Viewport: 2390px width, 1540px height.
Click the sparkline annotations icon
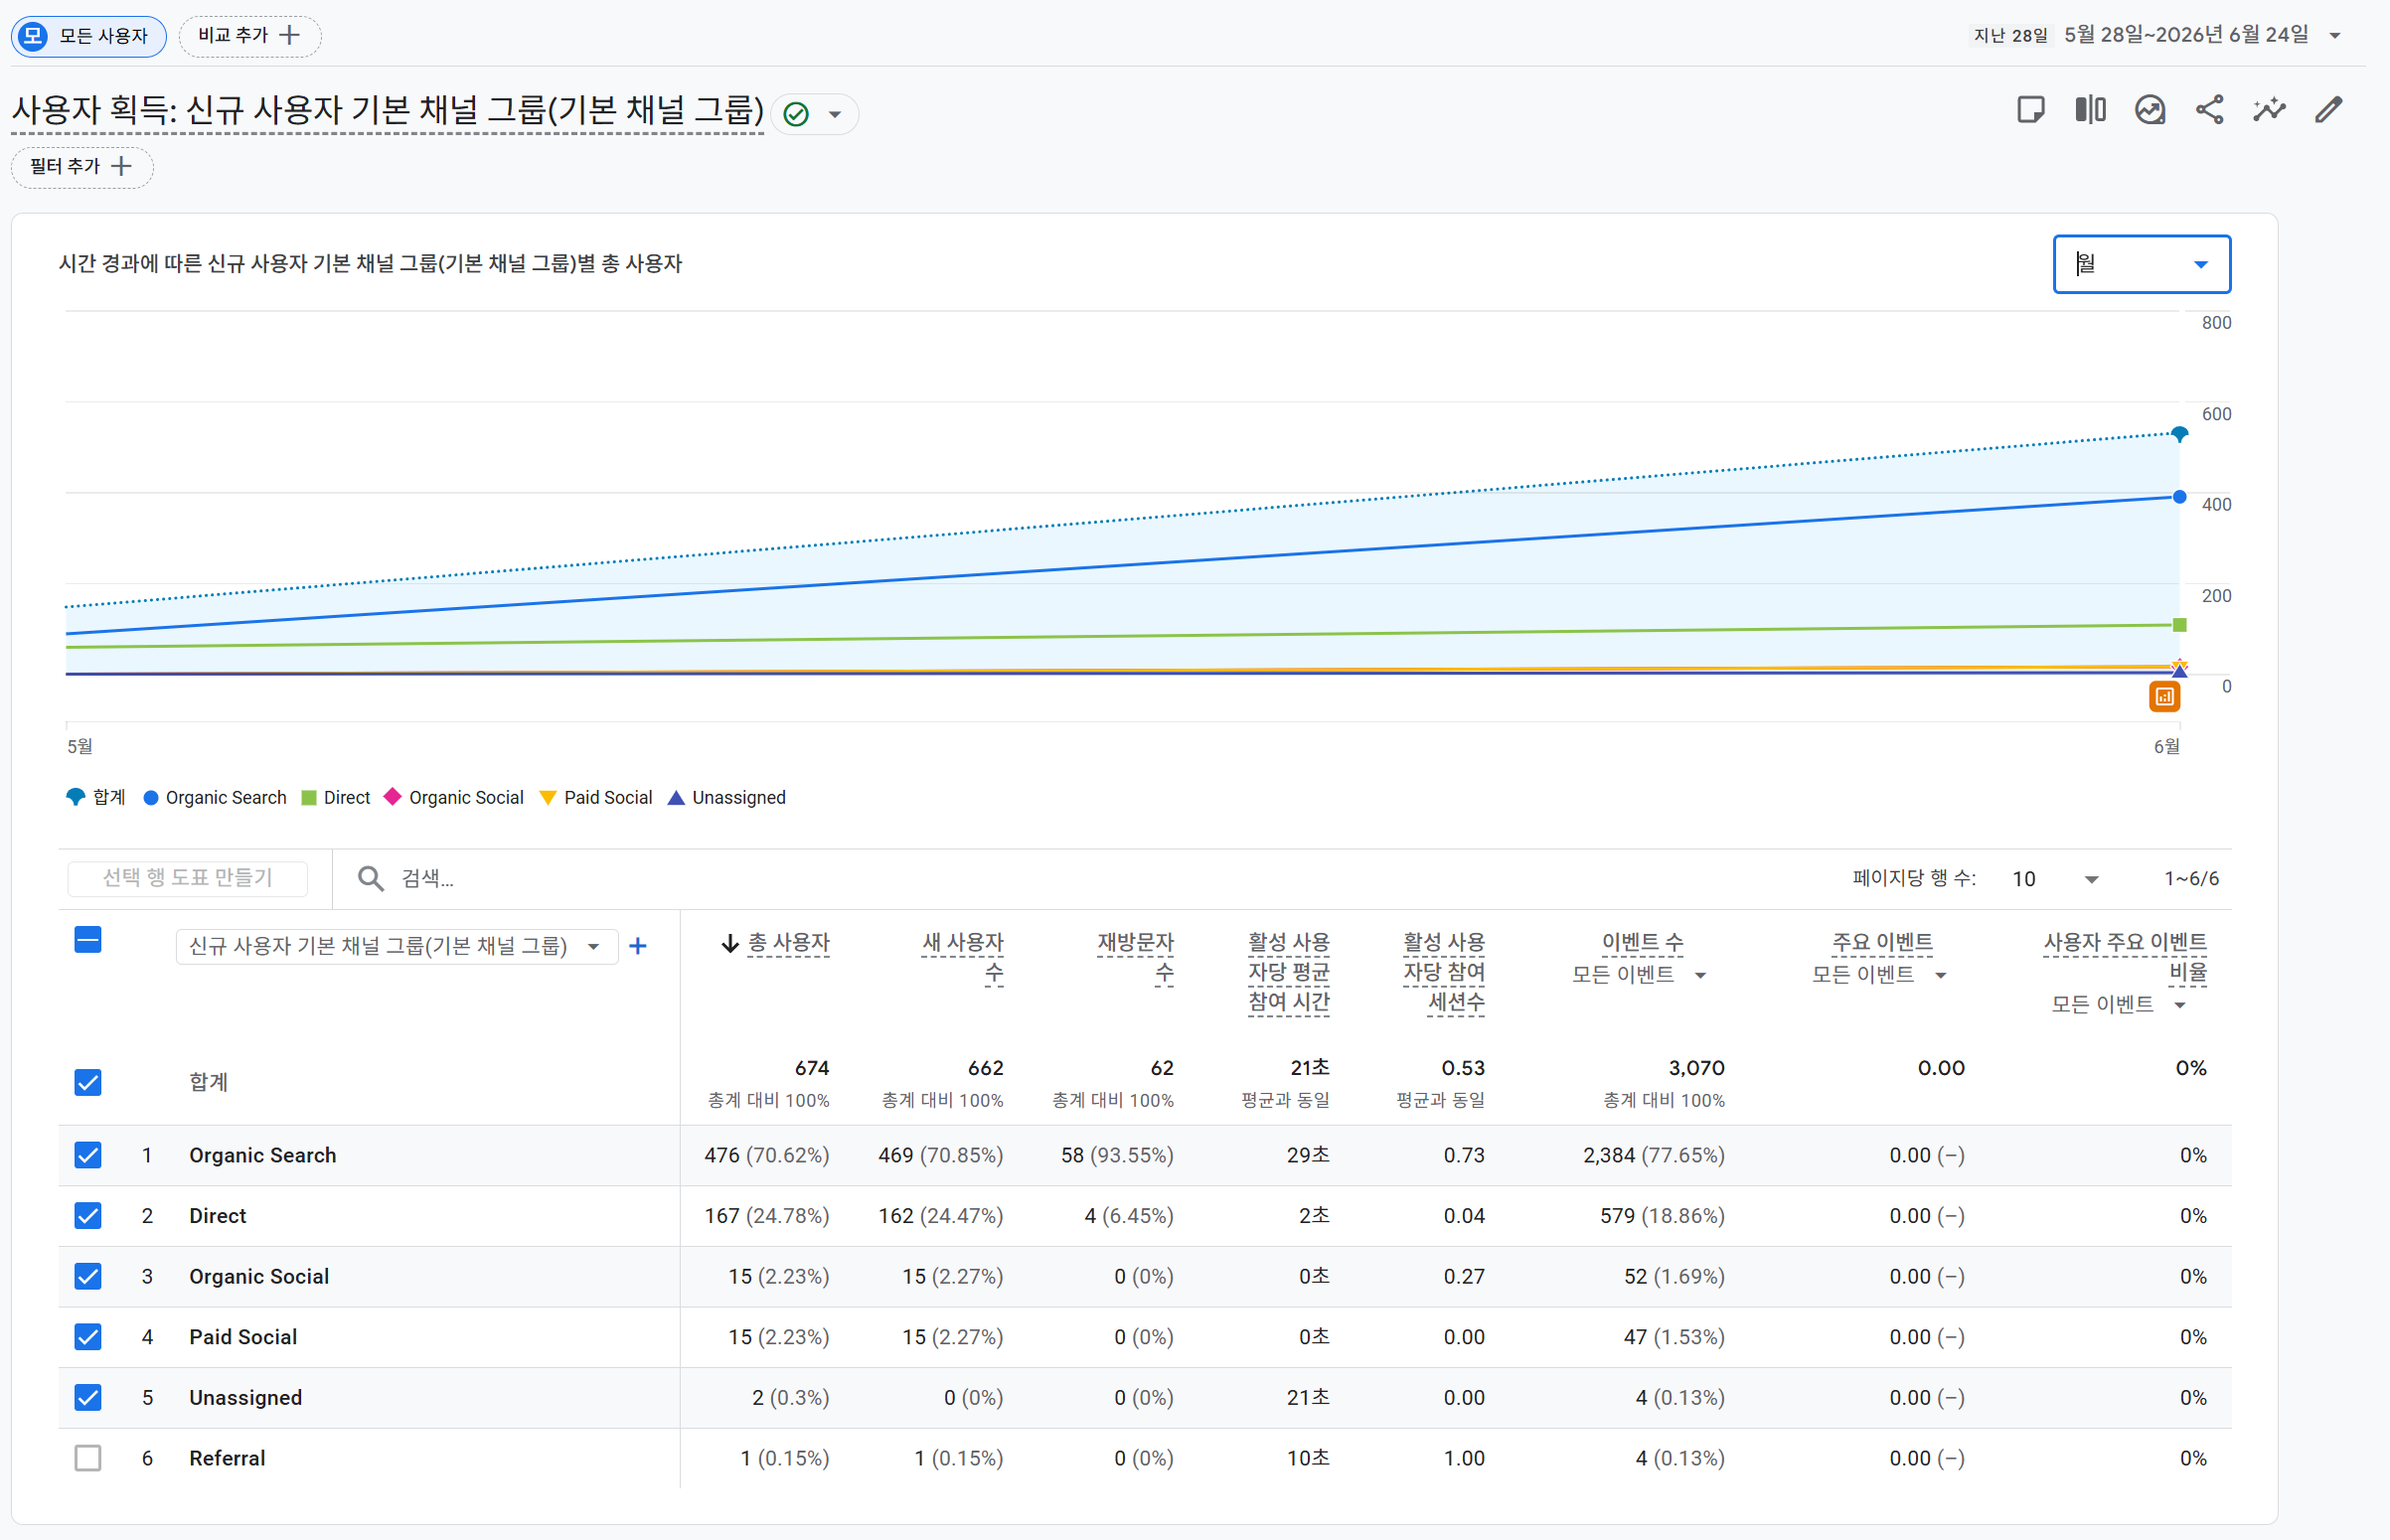[x=2270, y=110]
